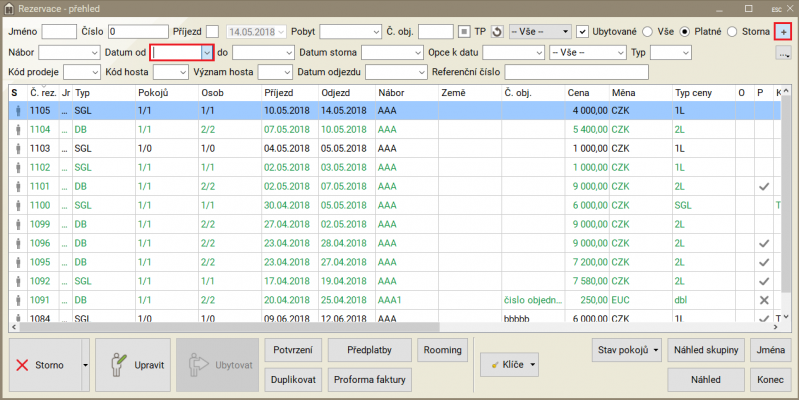Click the Cena column header
Viewport: 799px width, 400px height.
coord(578,92)
